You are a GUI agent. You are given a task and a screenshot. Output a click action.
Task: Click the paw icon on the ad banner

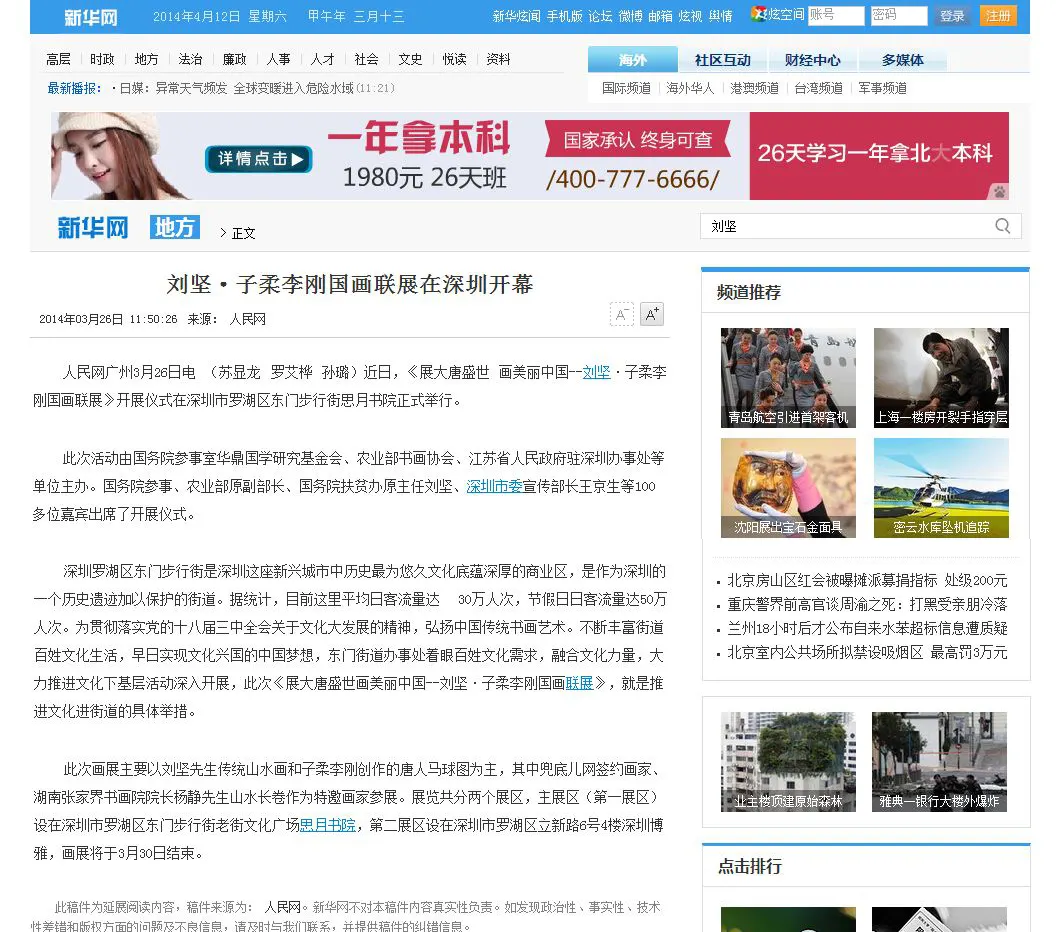point(999,192)
